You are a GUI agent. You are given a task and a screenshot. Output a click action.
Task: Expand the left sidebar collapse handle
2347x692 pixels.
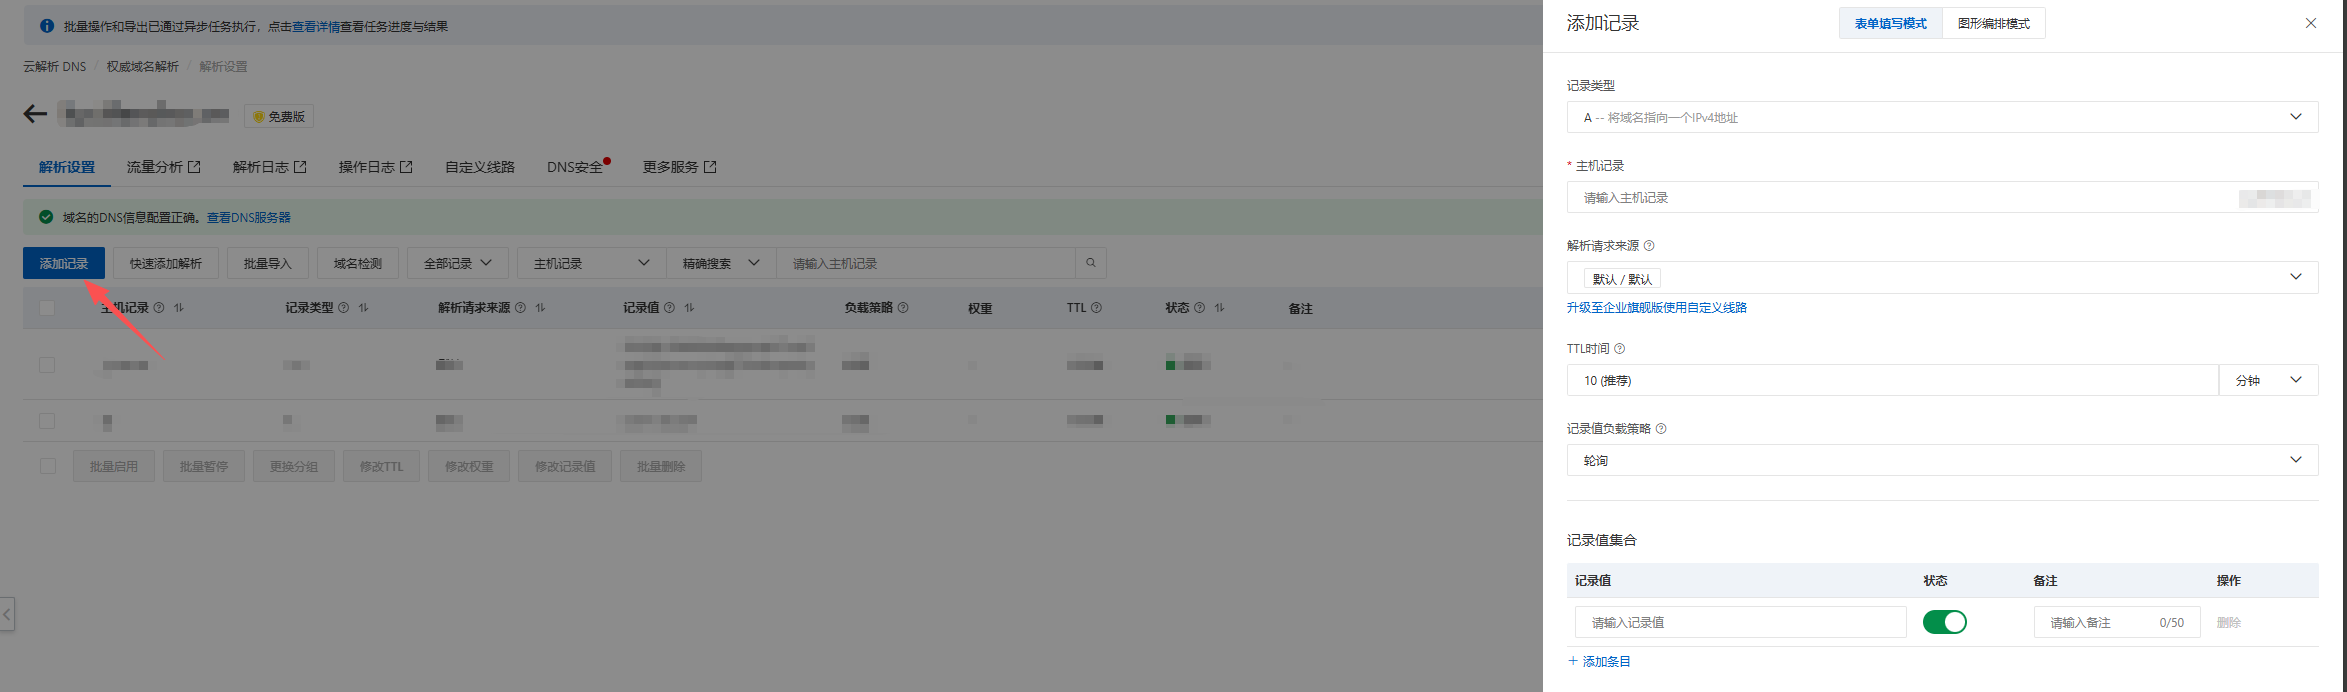coord(7,614)
